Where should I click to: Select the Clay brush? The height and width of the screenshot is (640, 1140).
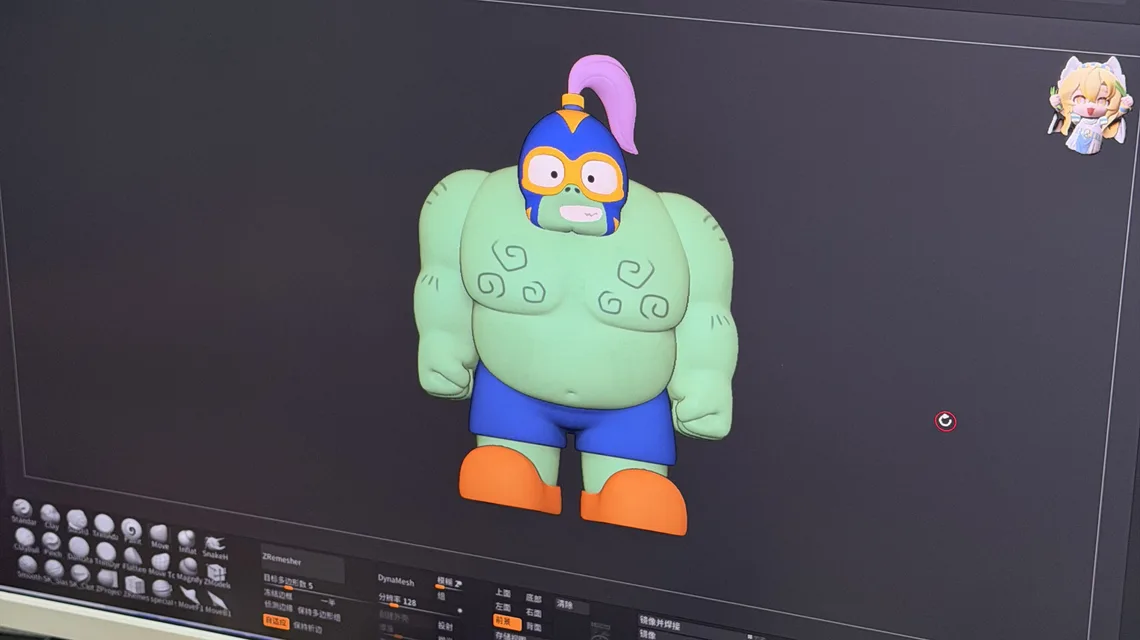pyautogui.click(x=50, y=516)
